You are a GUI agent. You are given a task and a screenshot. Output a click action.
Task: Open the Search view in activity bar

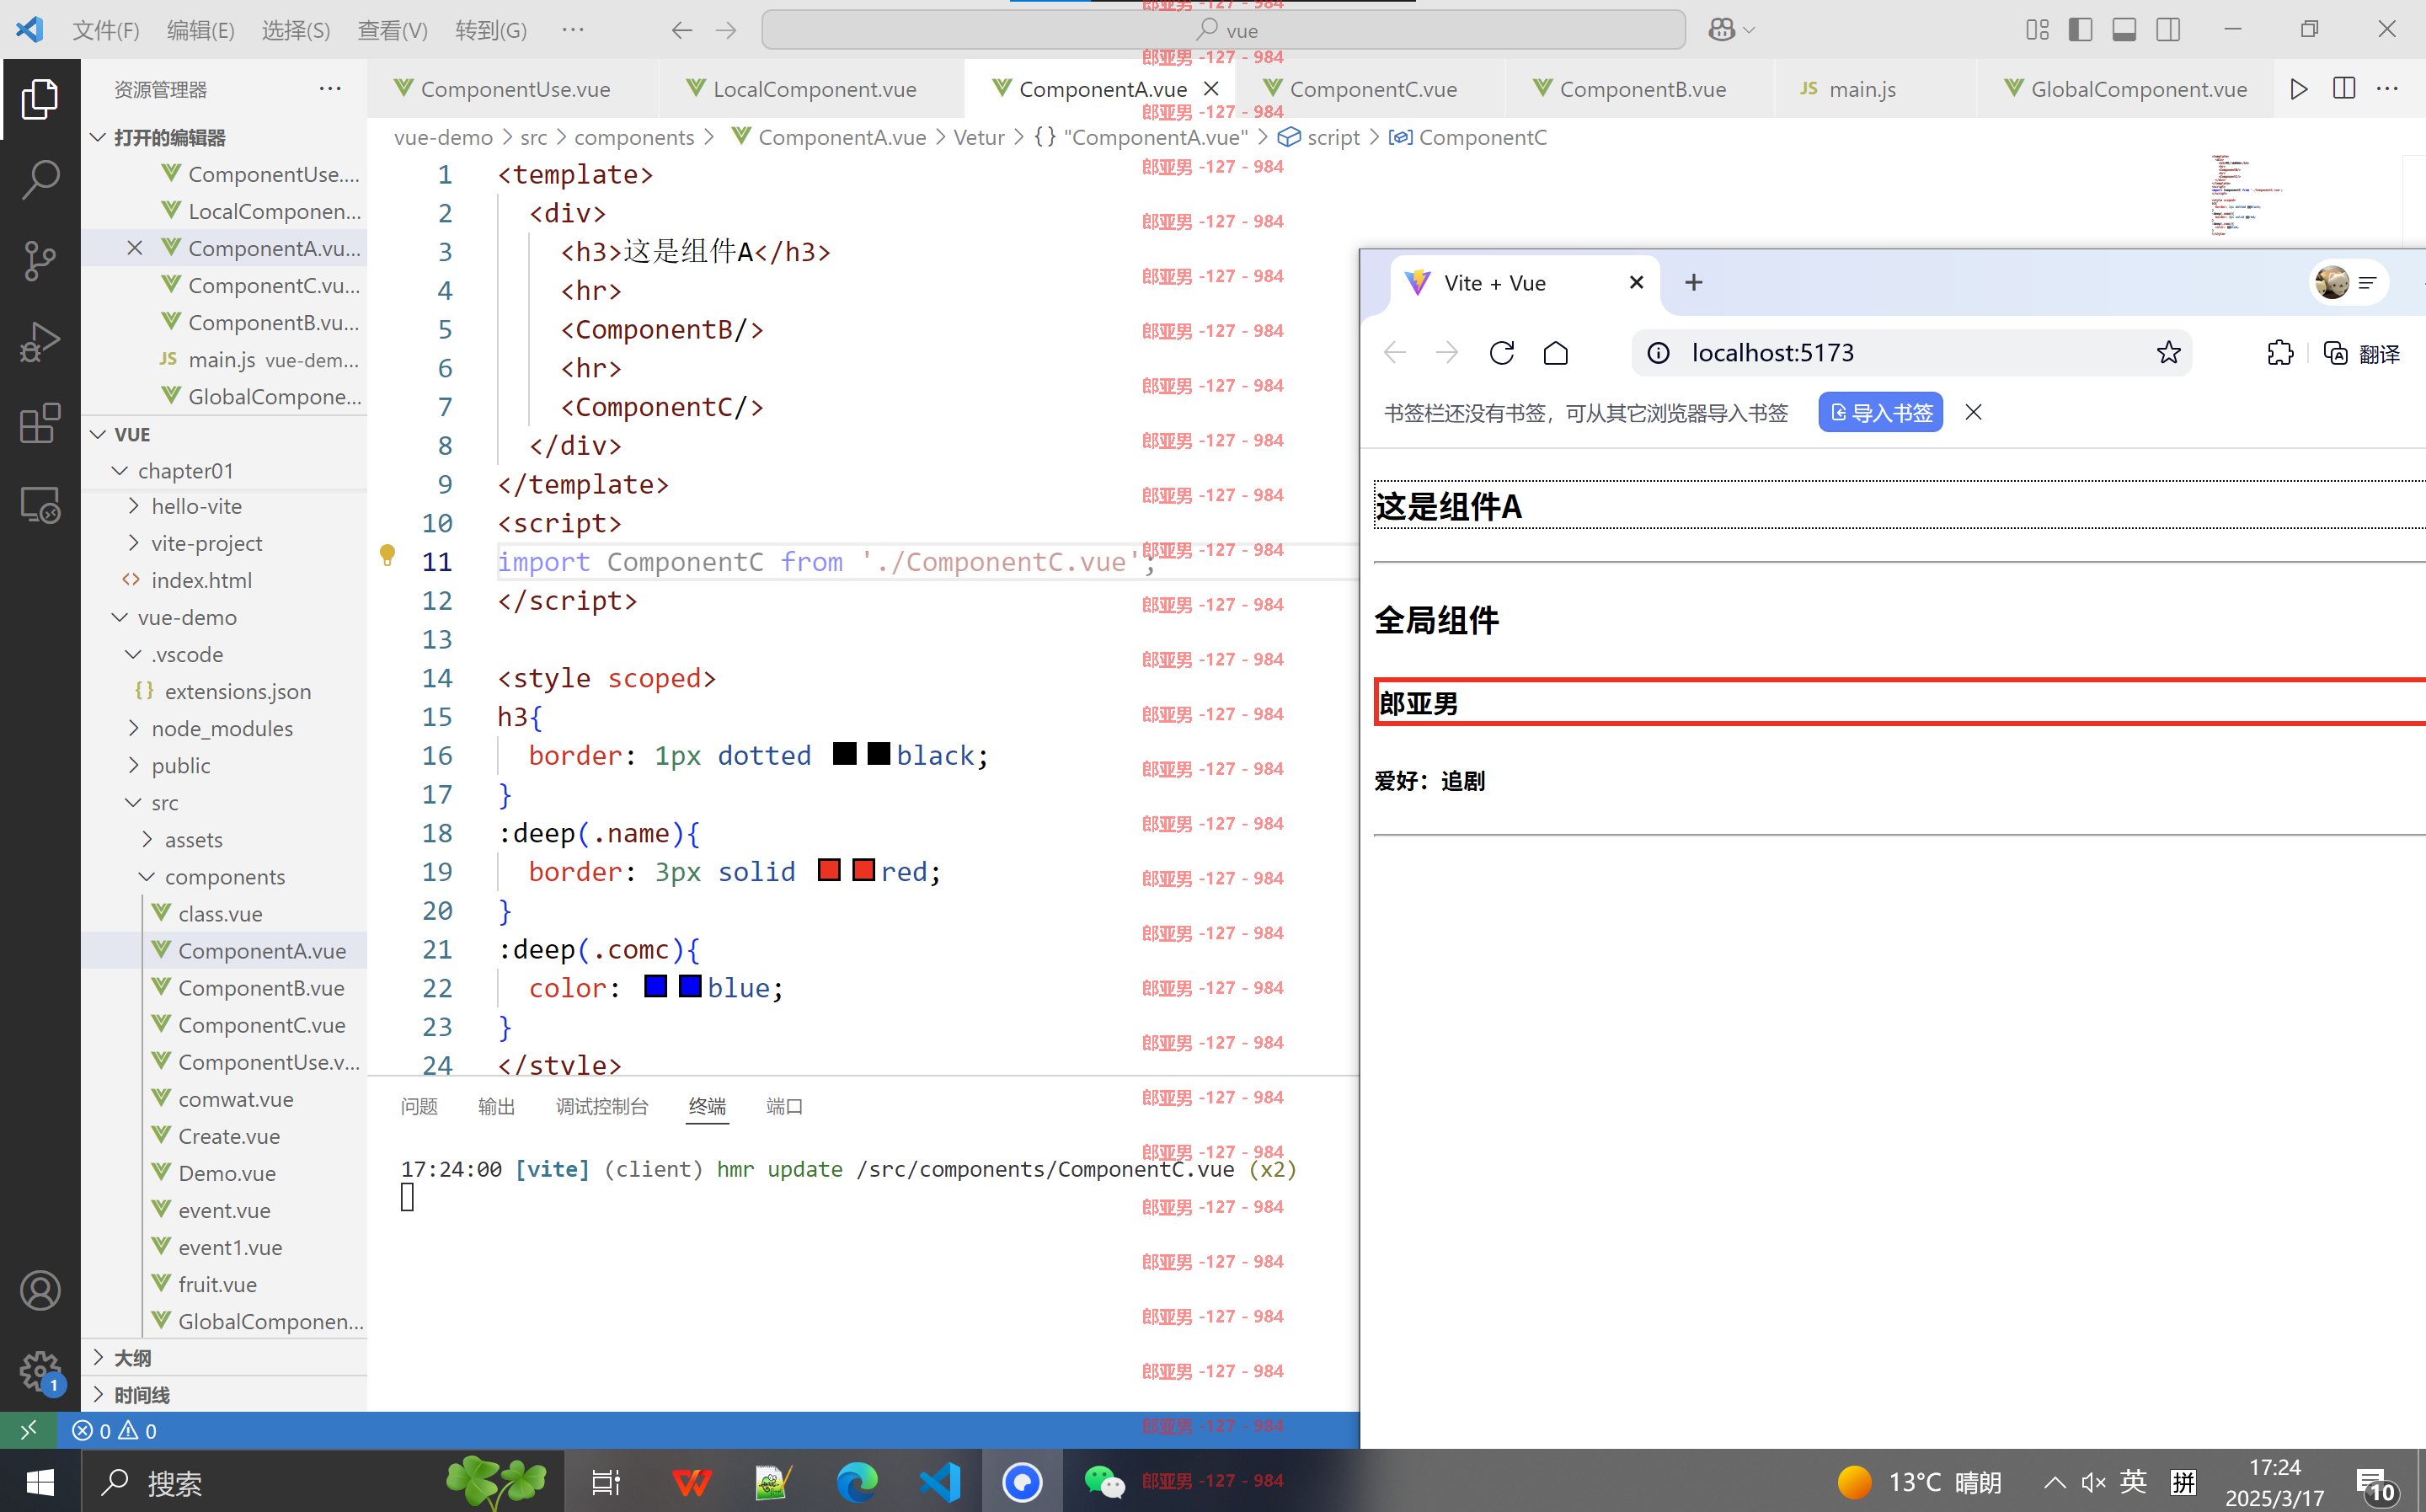point(40,180)
